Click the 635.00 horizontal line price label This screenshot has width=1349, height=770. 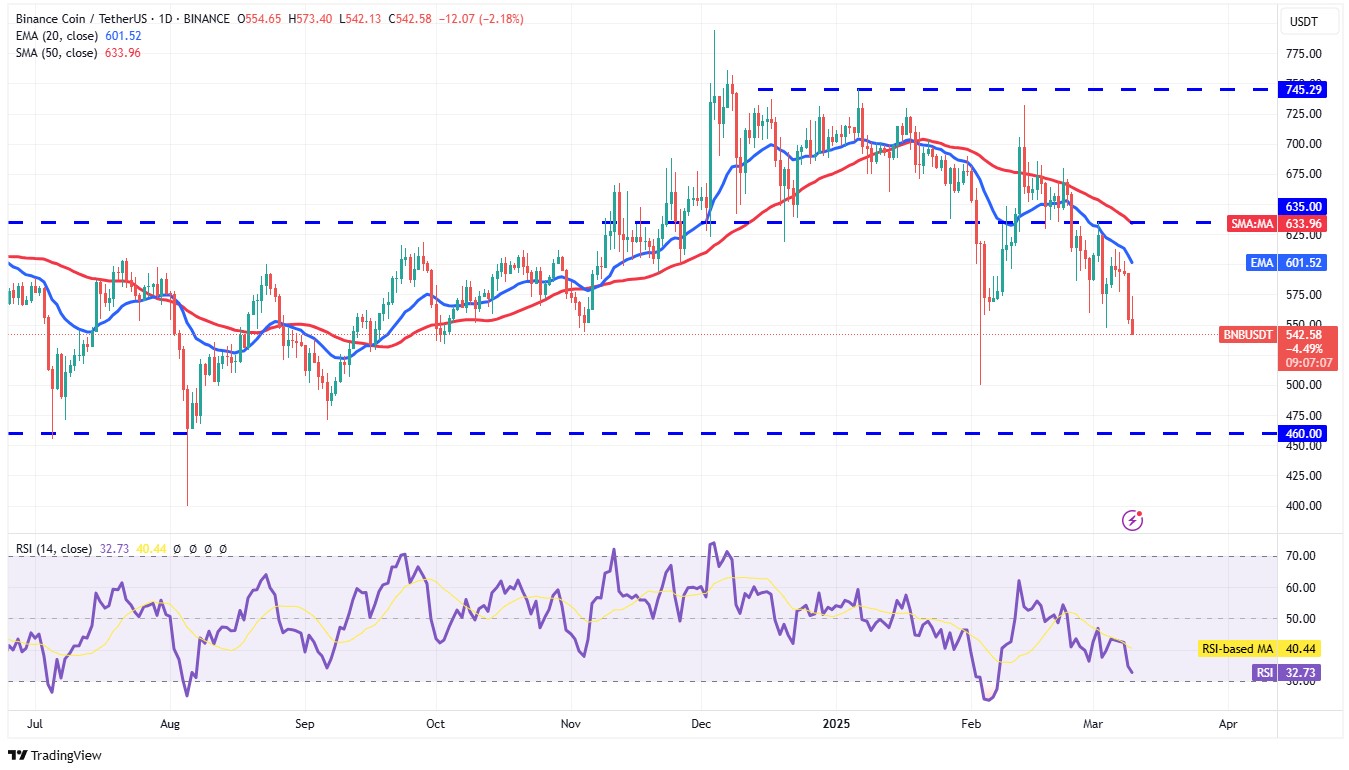[x=1304, y=207]
